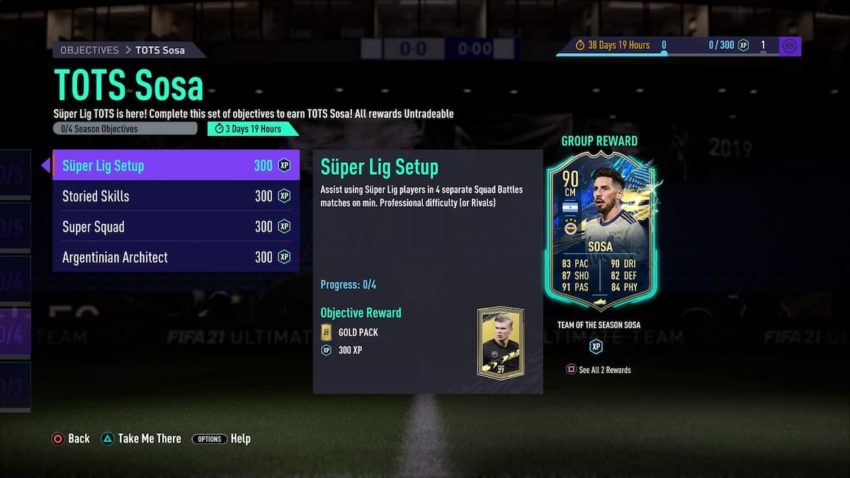Select the Süper Lig Setup objective
The width and height of the screenshot is (850, 478).
[176, 165]
